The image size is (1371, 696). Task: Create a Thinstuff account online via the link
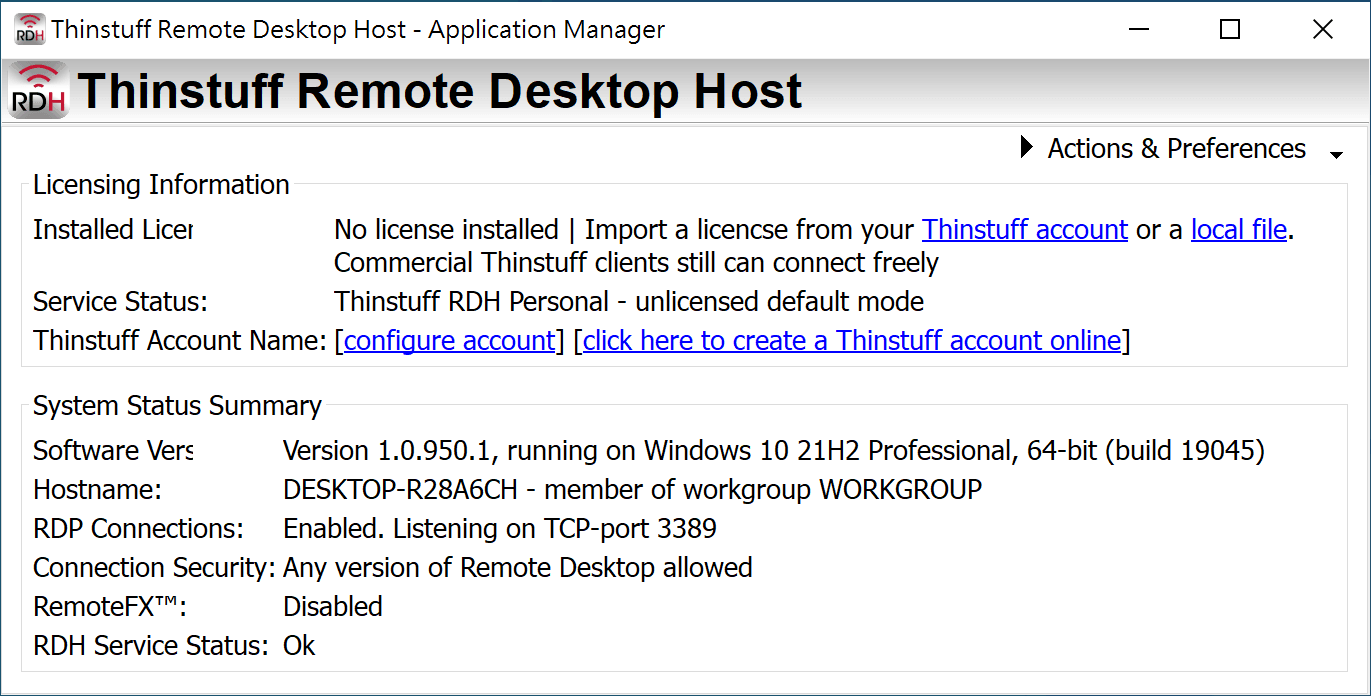coord(851,341)
